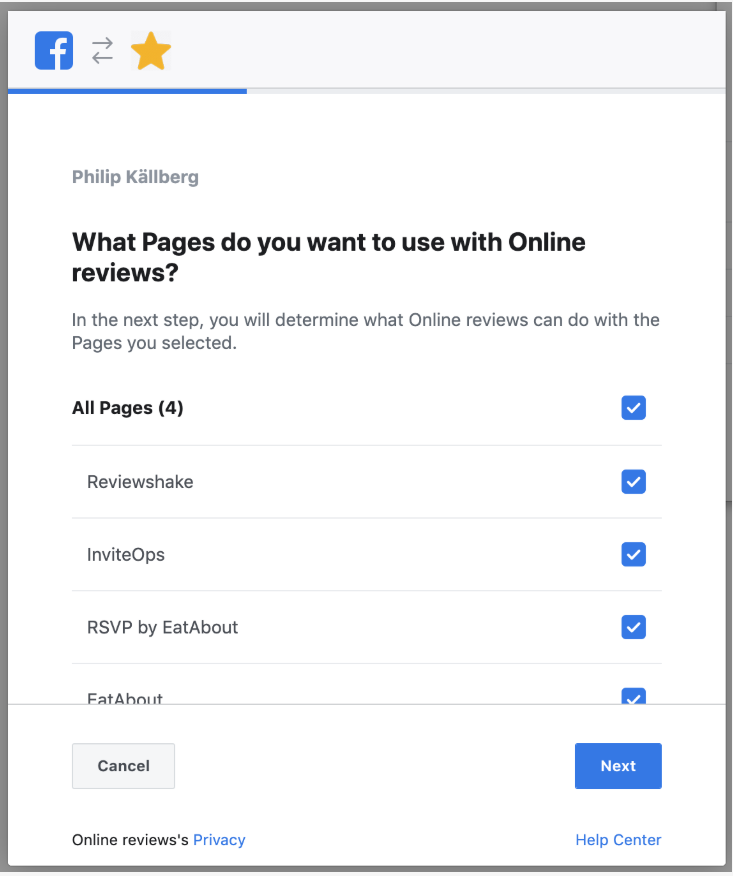Click the blue setup progress bar
The image size is (733, 876).
(x=127, y=91)
